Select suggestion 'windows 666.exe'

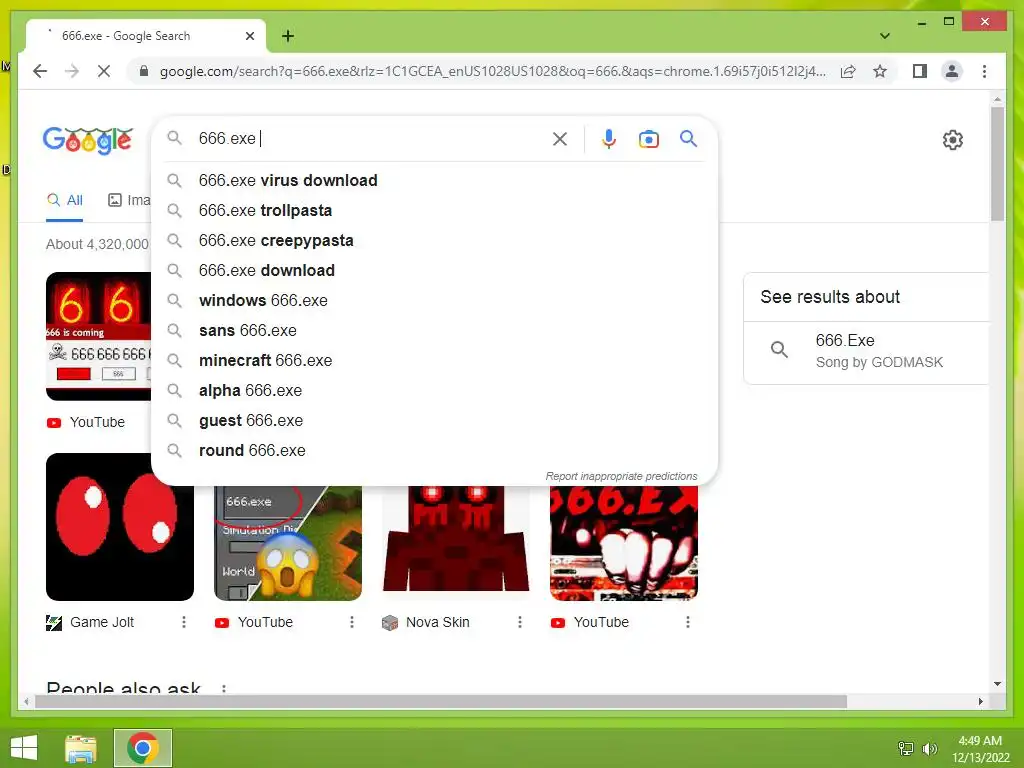click(x=434, y=300)
